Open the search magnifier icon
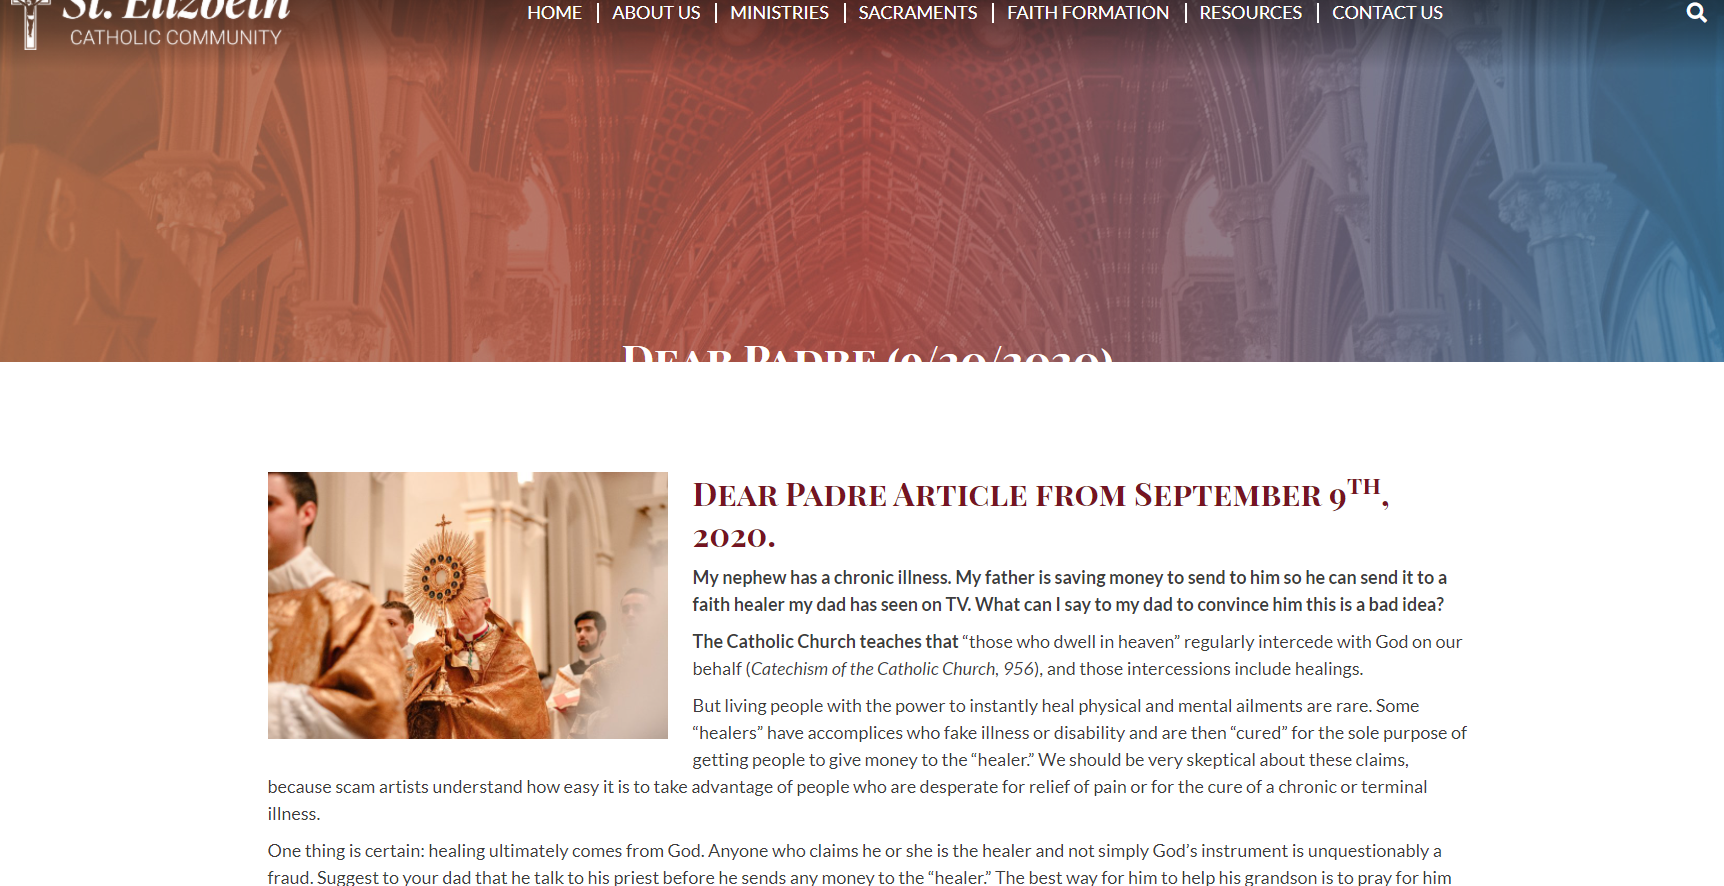Screen dimensions: 1724x886 1696,13
